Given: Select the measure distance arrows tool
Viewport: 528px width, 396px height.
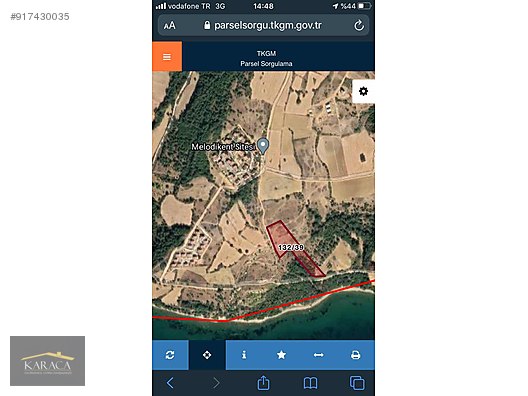Looking at the screenshot, I should click(x=319, y=355).
